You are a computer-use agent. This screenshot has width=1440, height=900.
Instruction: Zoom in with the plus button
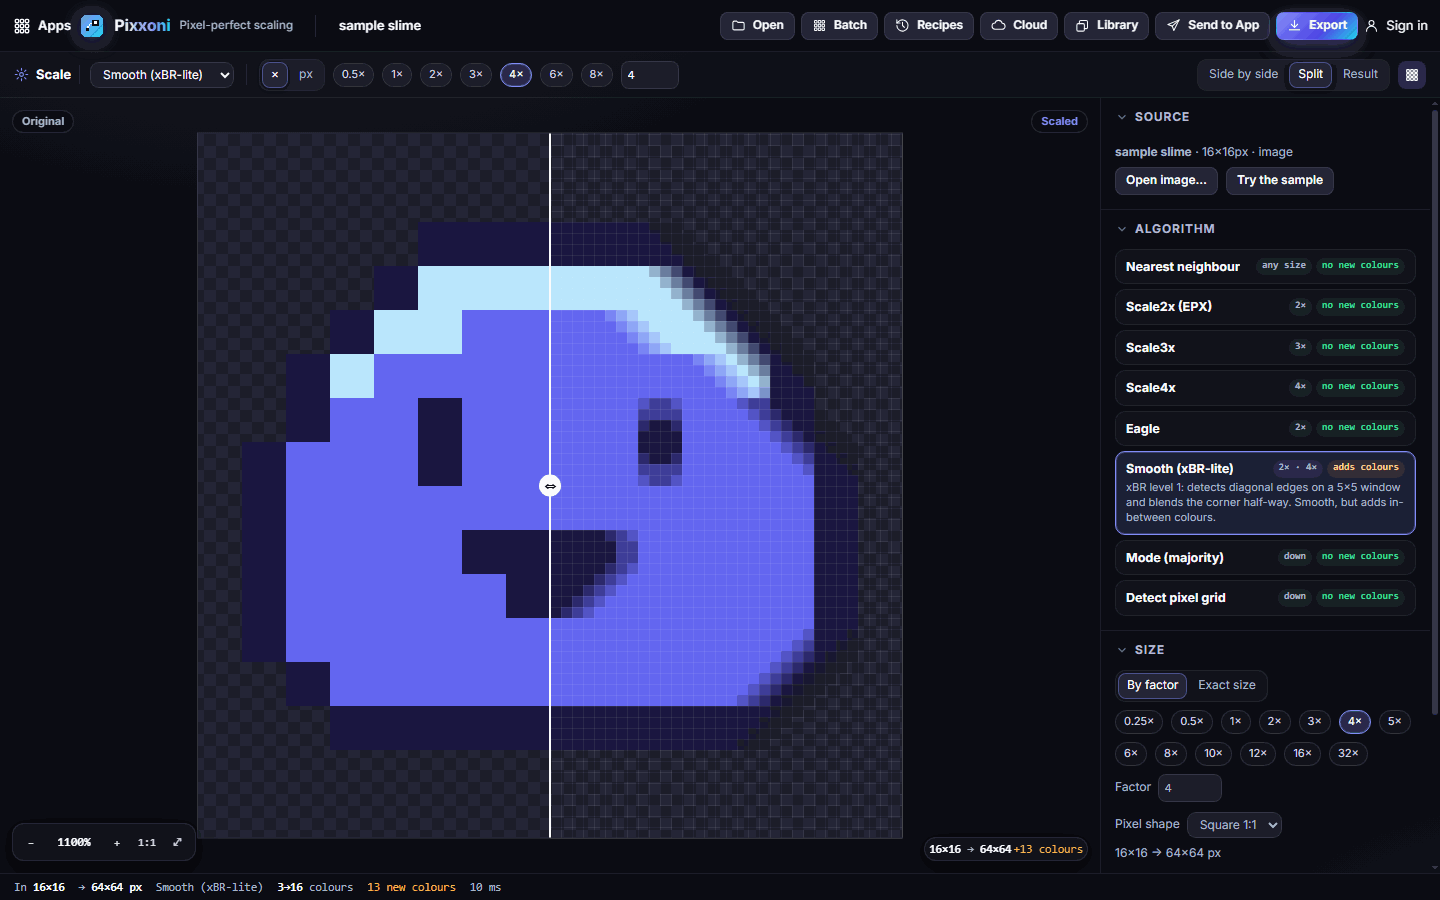[x=117, y=843]
